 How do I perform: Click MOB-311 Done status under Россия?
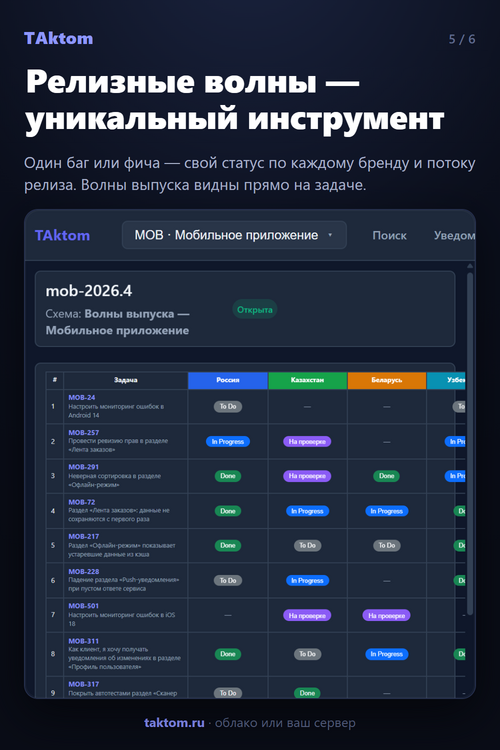click(x=228, y=654)
